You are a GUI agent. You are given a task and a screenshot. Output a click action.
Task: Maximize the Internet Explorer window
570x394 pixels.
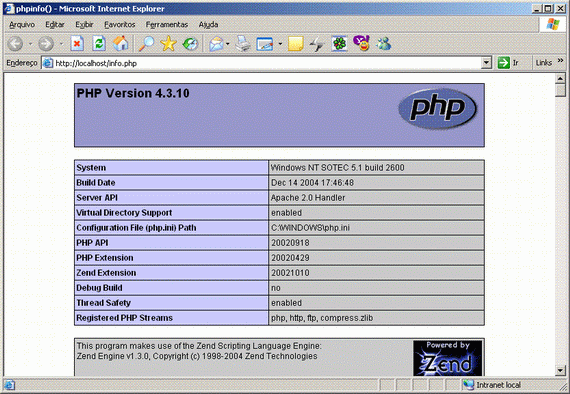548,9
